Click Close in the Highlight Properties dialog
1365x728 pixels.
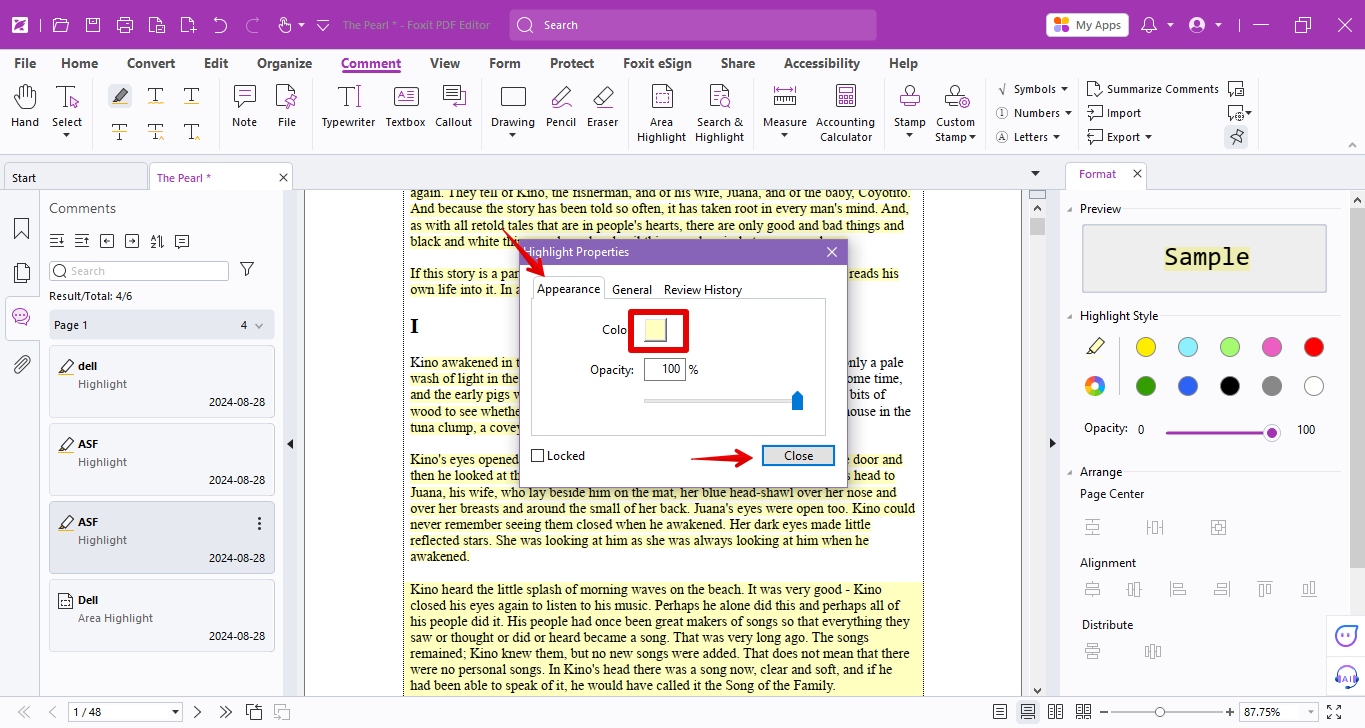coord(797,455)
